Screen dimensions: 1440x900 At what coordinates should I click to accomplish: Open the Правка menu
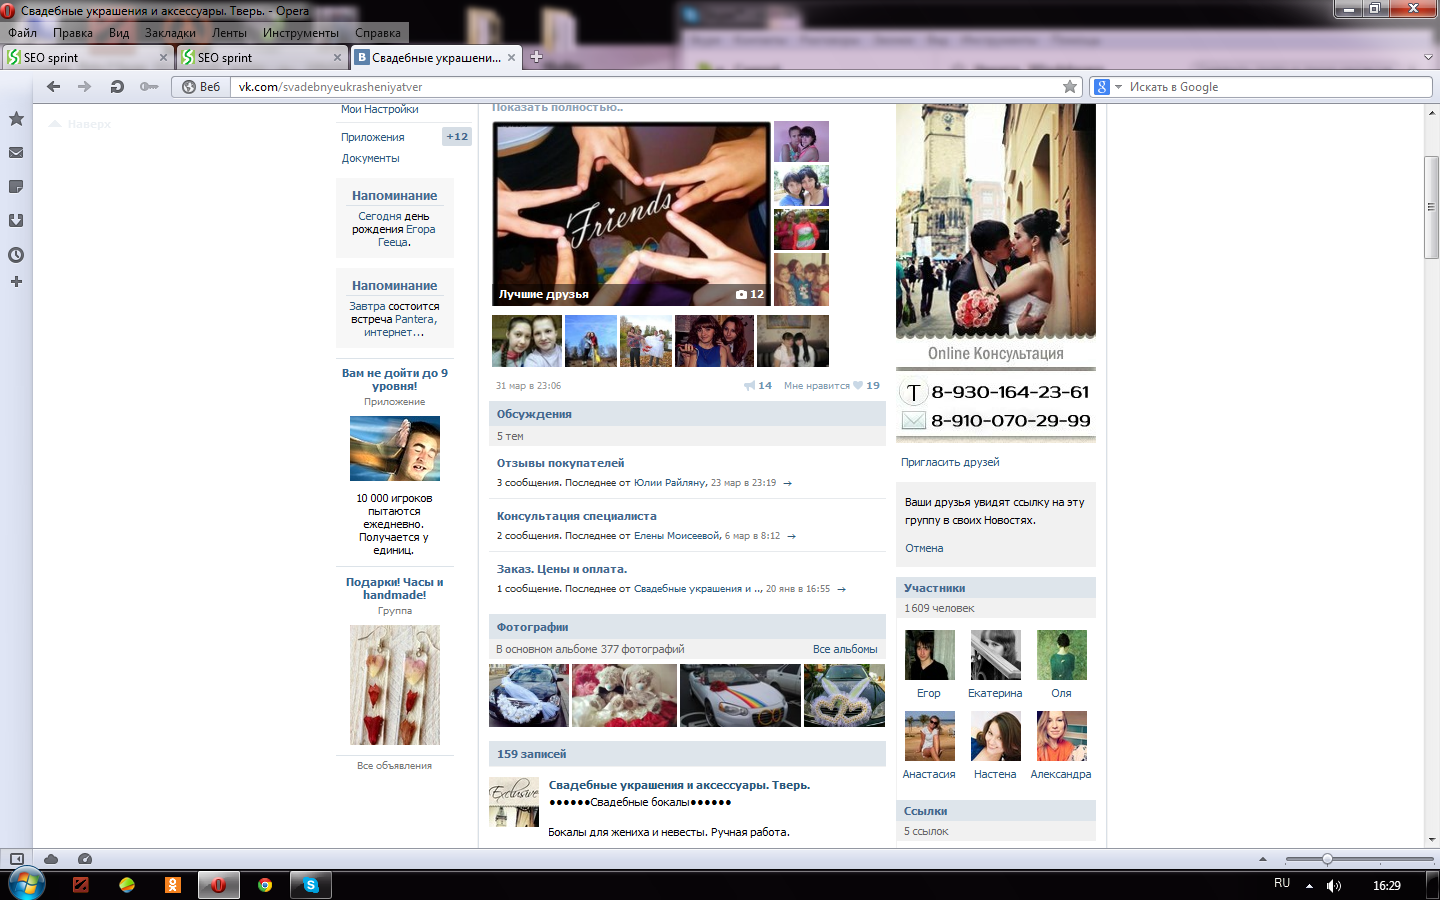(x=73, y=33)
